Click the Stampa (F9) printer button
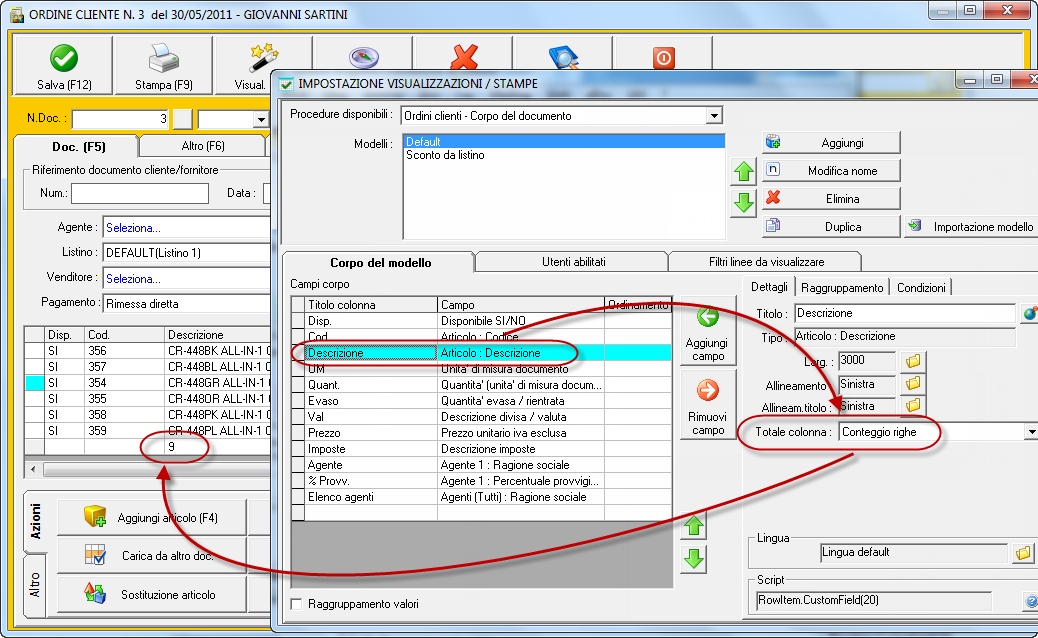The image size is (1038, 638). (x=164, y=65)
